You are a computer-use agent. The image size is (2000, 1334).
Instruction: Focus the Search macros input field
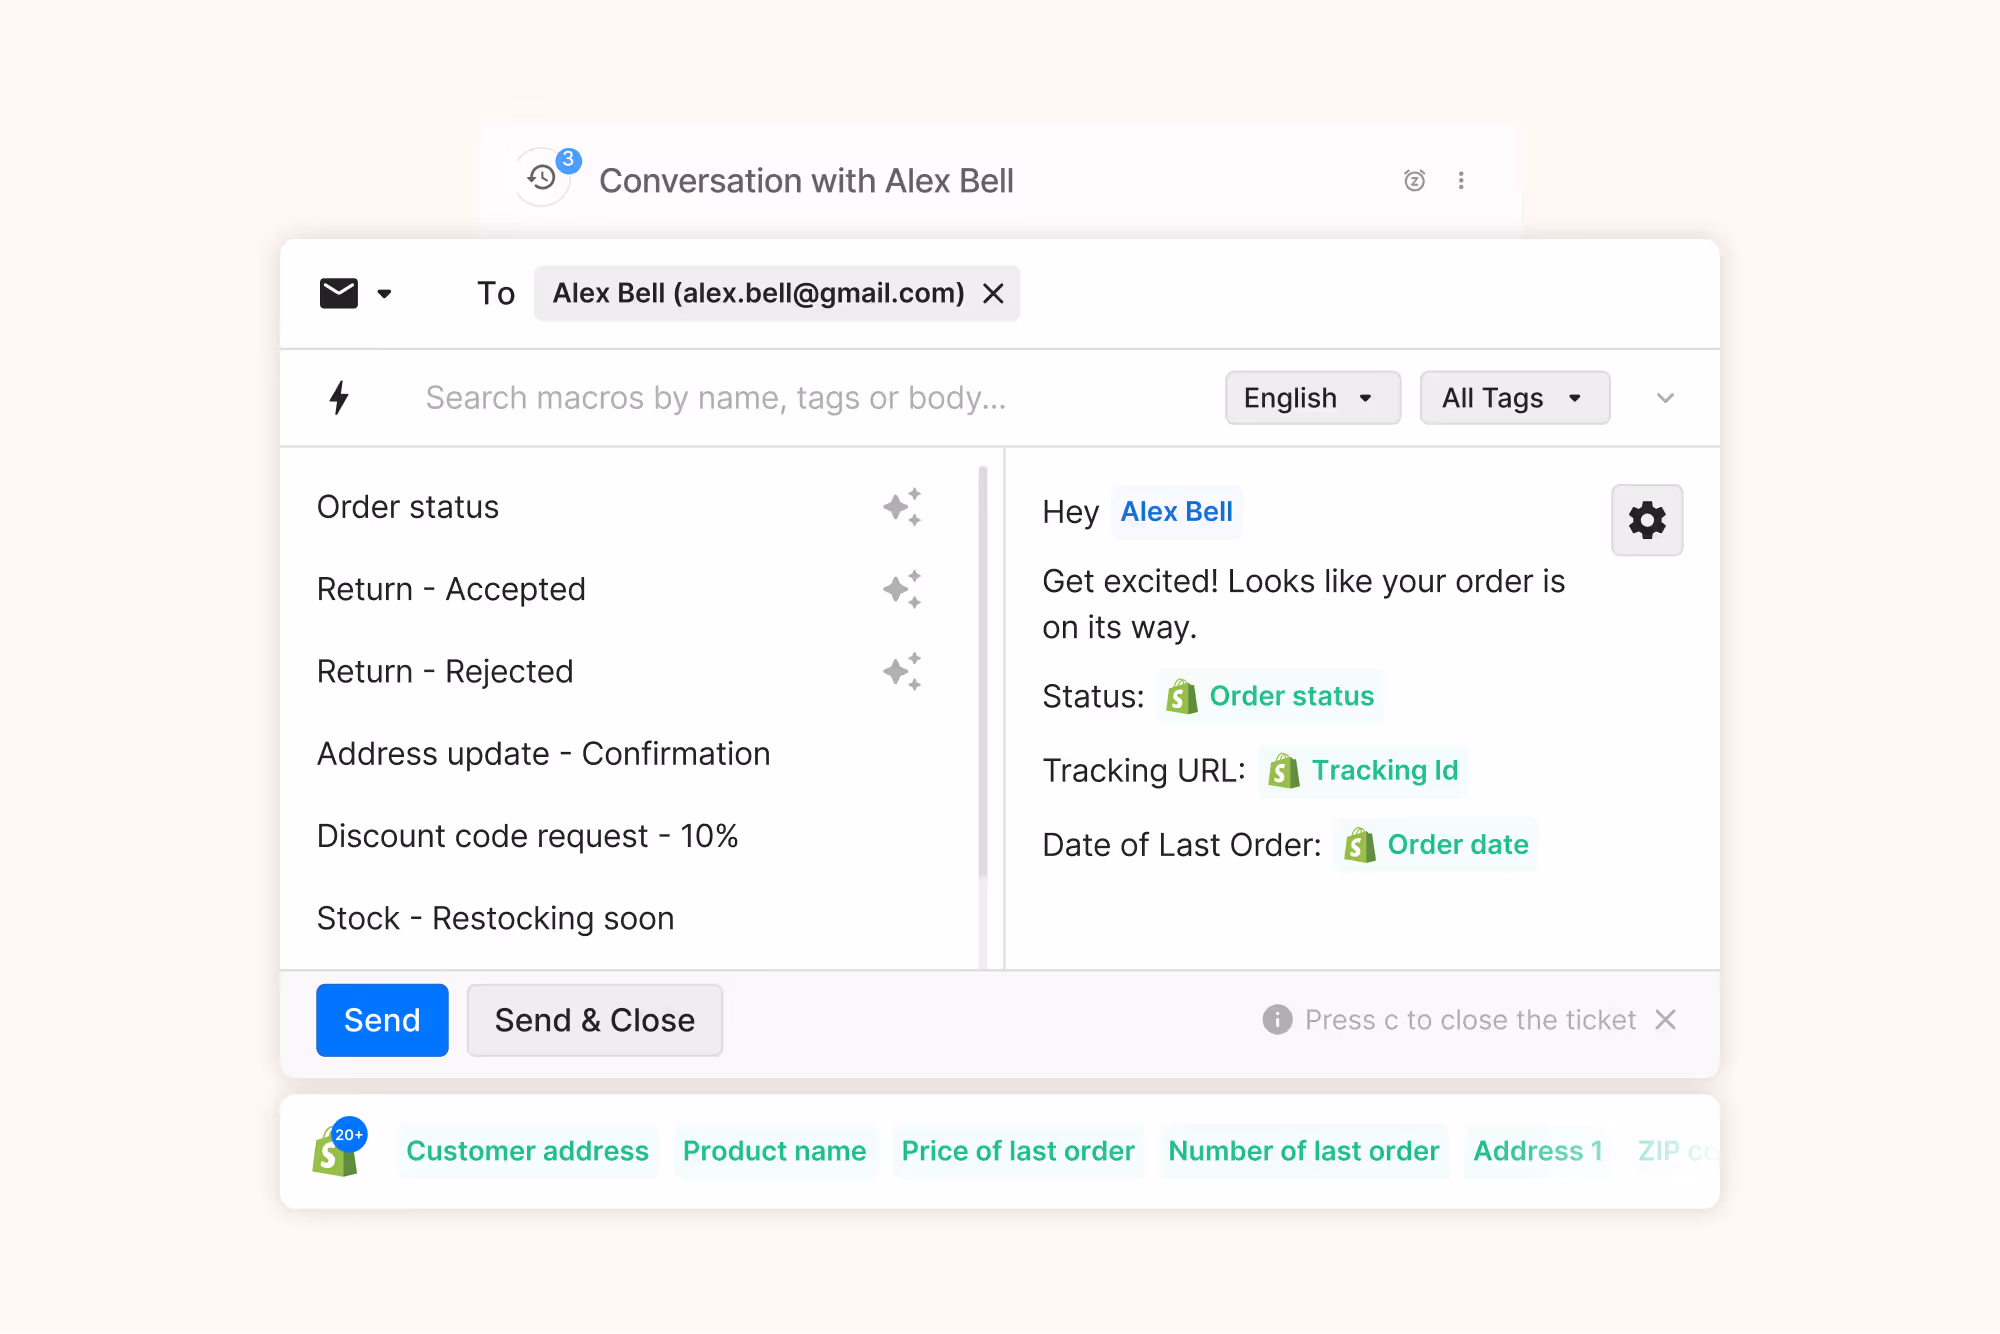[x=715, y=398]
